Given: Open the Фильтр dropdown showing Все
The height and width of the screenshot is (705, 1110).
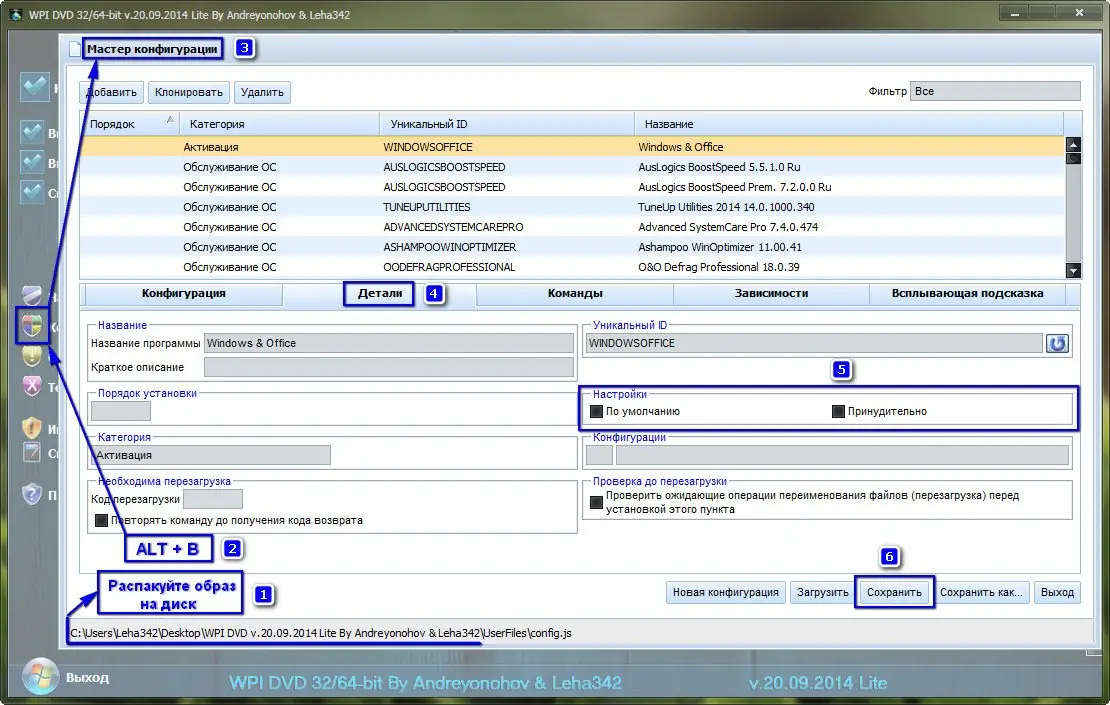Looking at the screenshot, I should point(995,91).
